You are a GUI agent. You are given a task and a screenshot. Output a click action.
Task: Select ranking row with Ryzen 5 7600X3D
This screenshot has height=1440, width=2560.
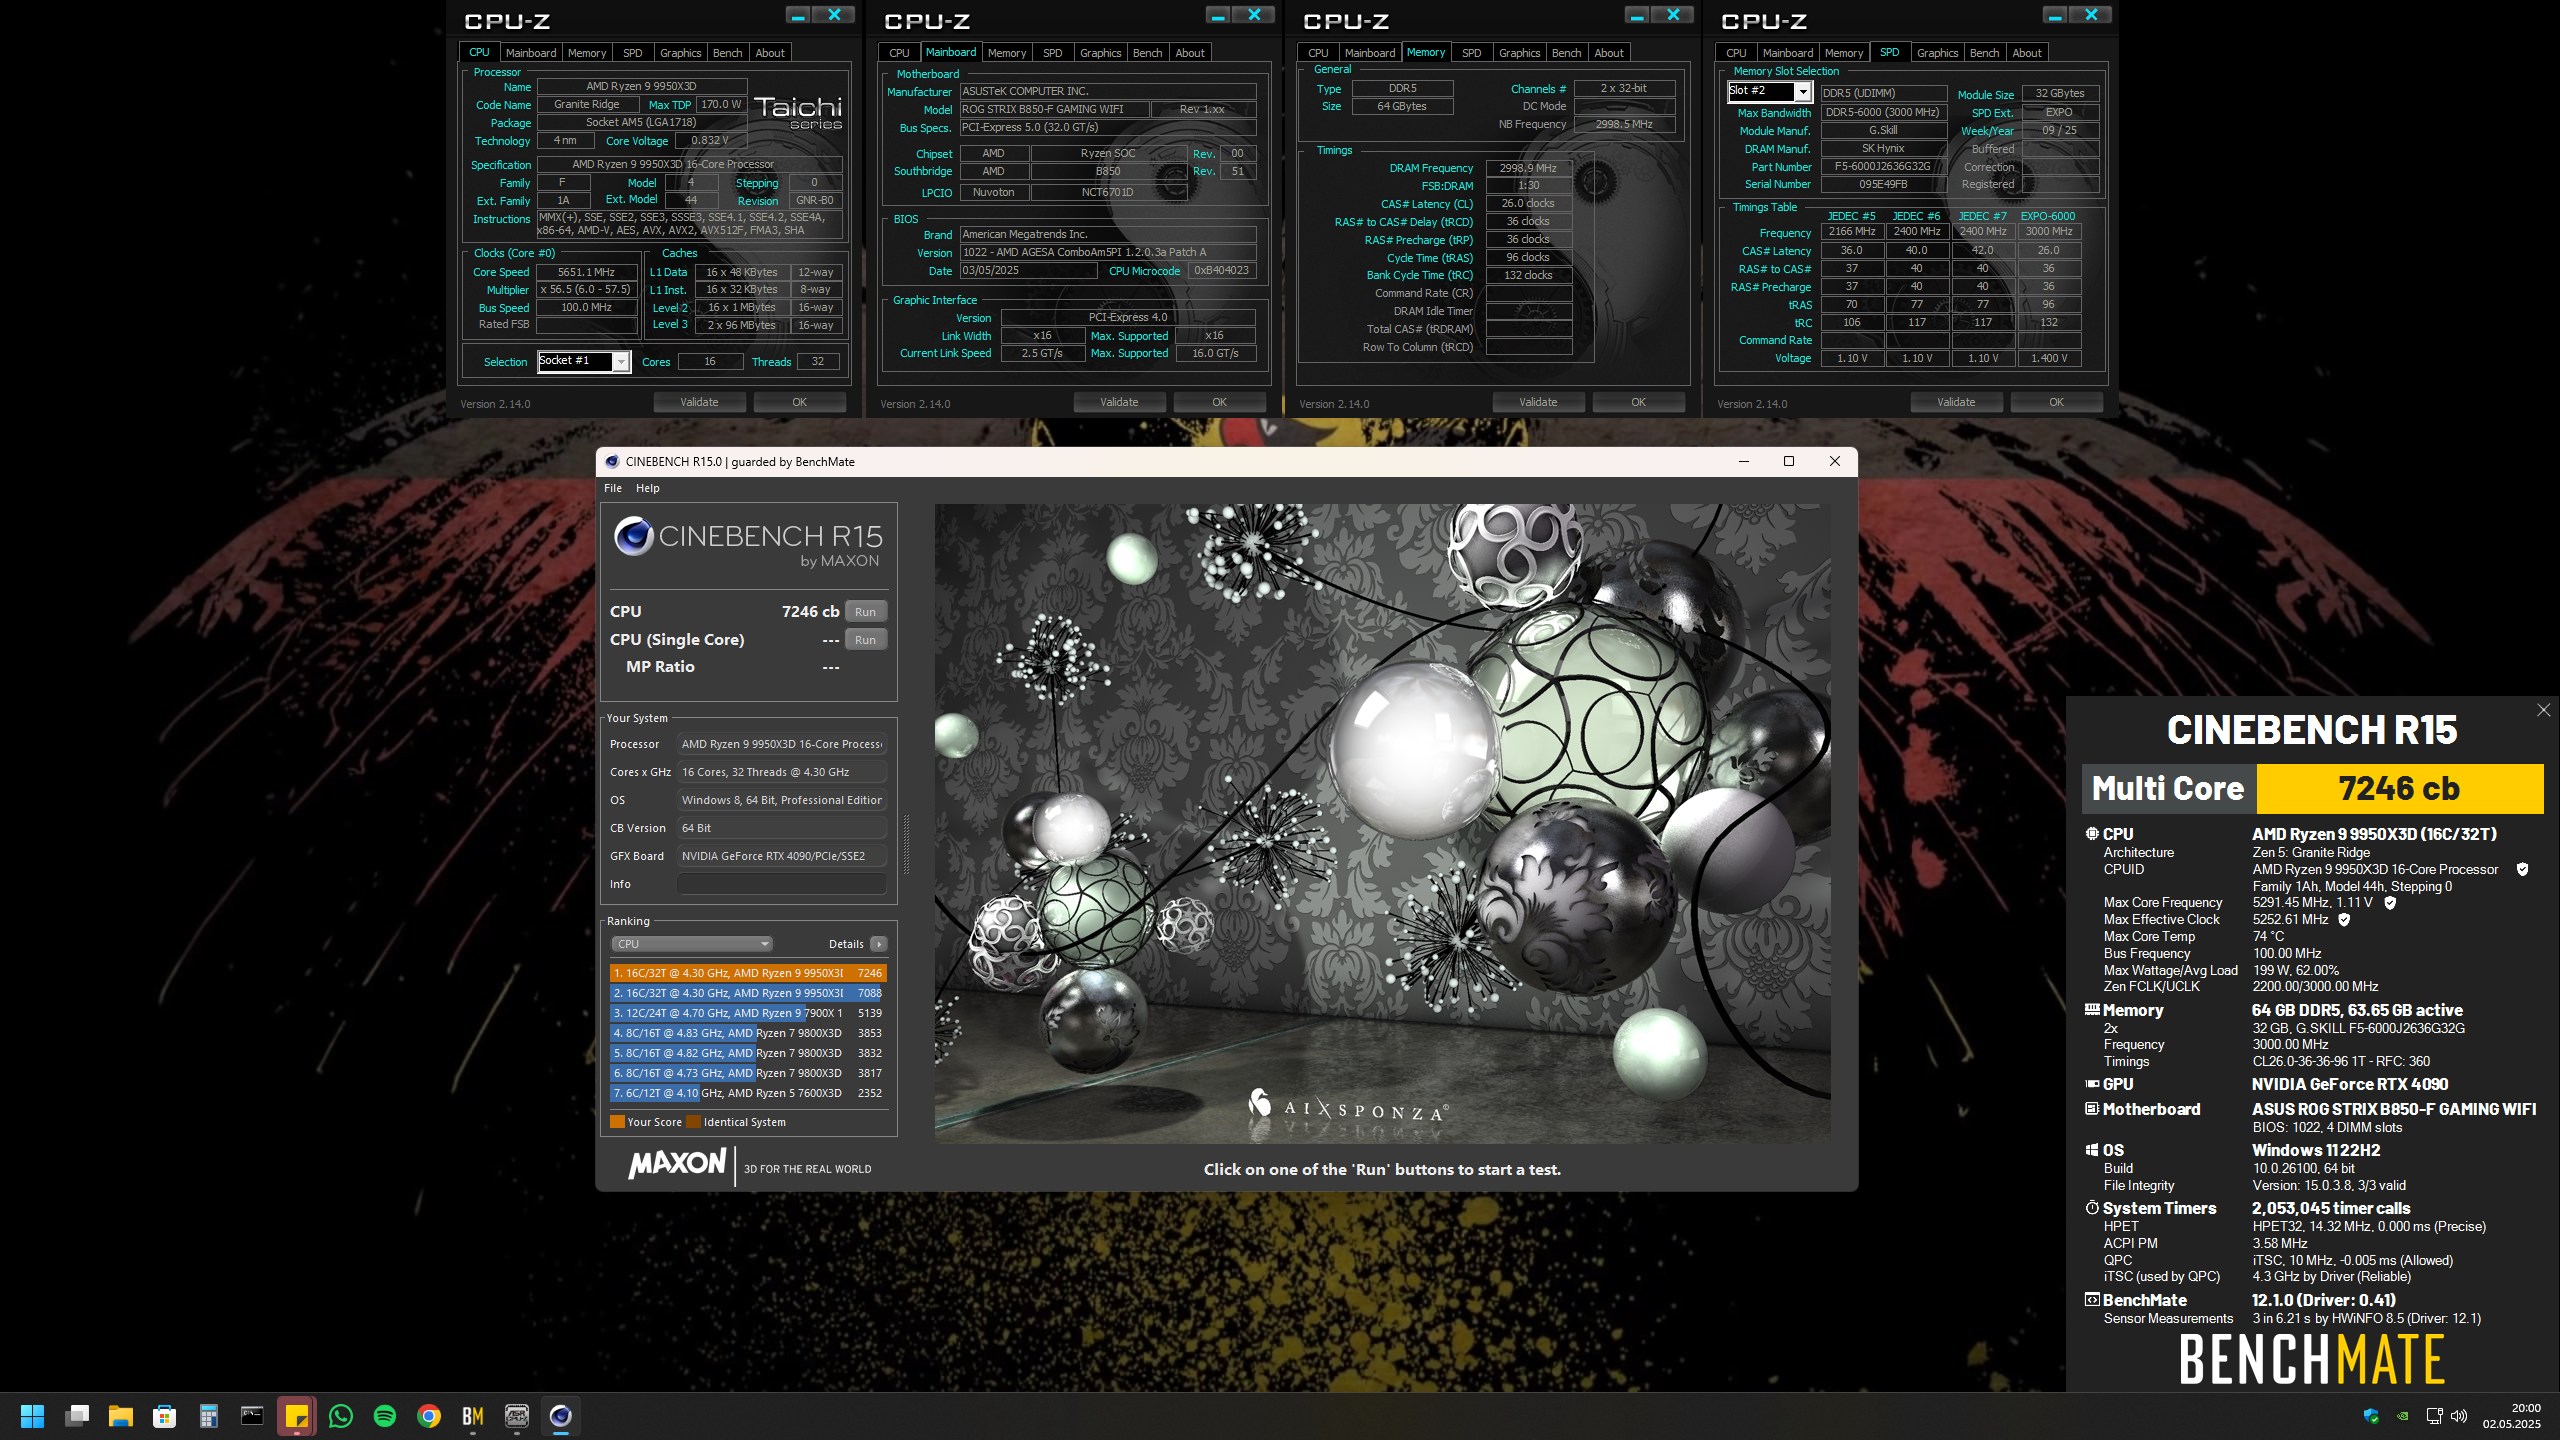coord(748,1093)
